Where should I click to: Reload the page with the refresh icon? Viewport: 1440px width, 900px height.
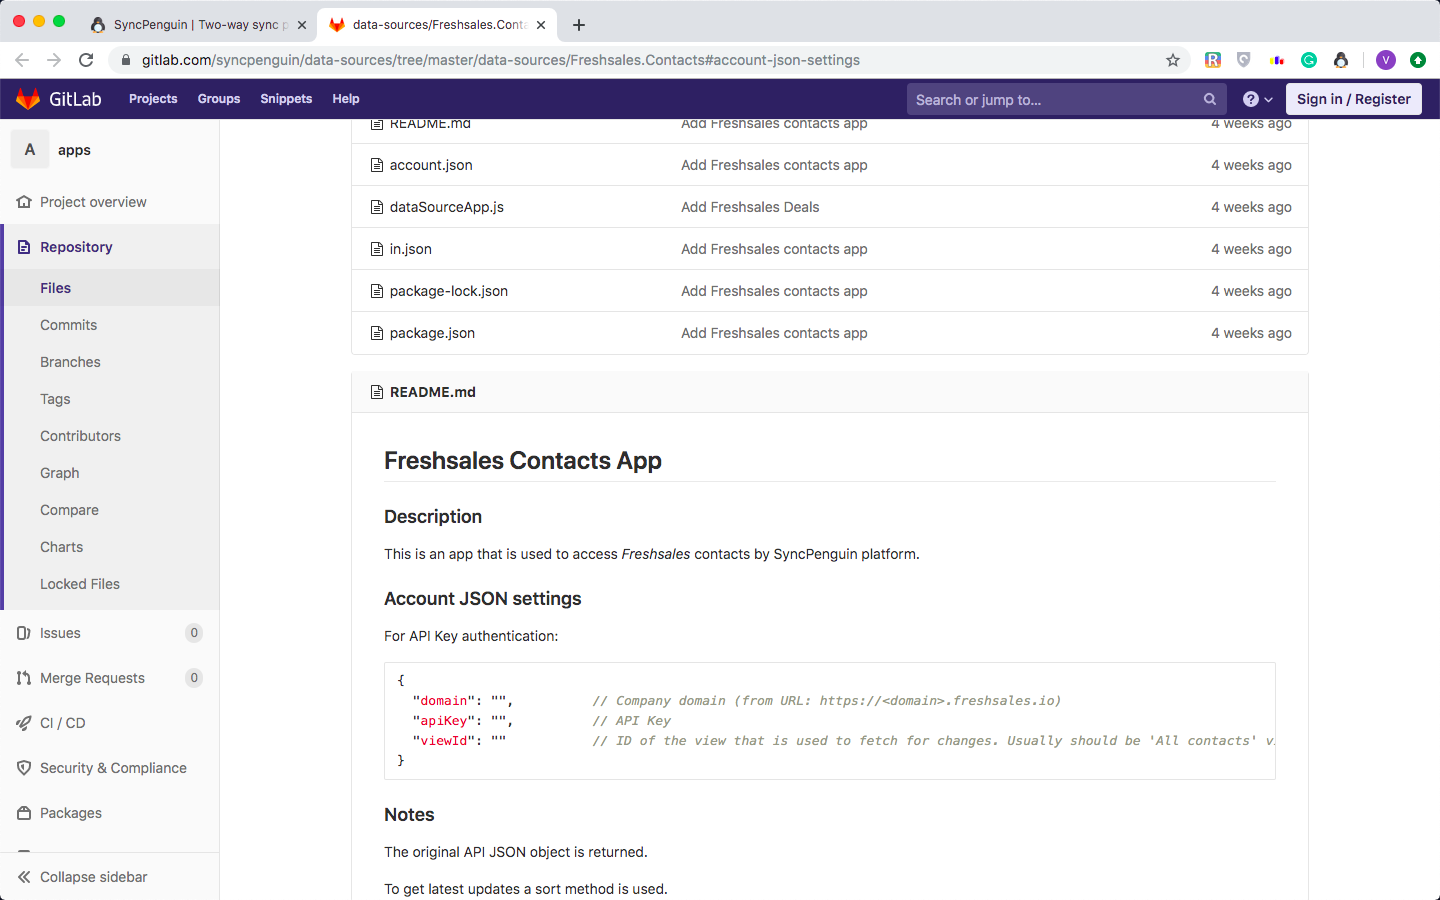tap(86, 60)
